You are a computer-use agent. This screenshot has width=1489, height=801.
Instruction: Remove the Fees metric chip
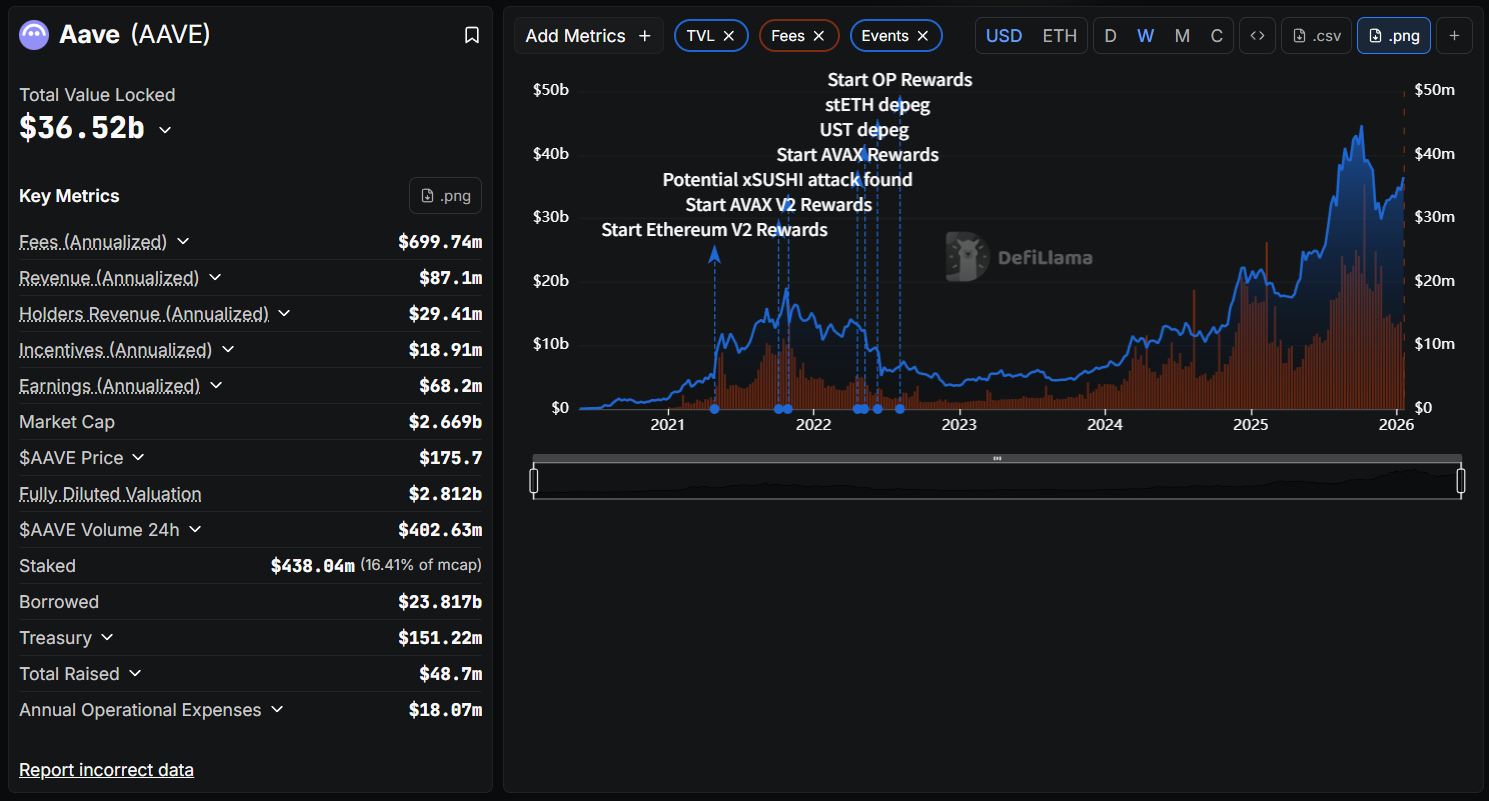(x=819, y=36)
